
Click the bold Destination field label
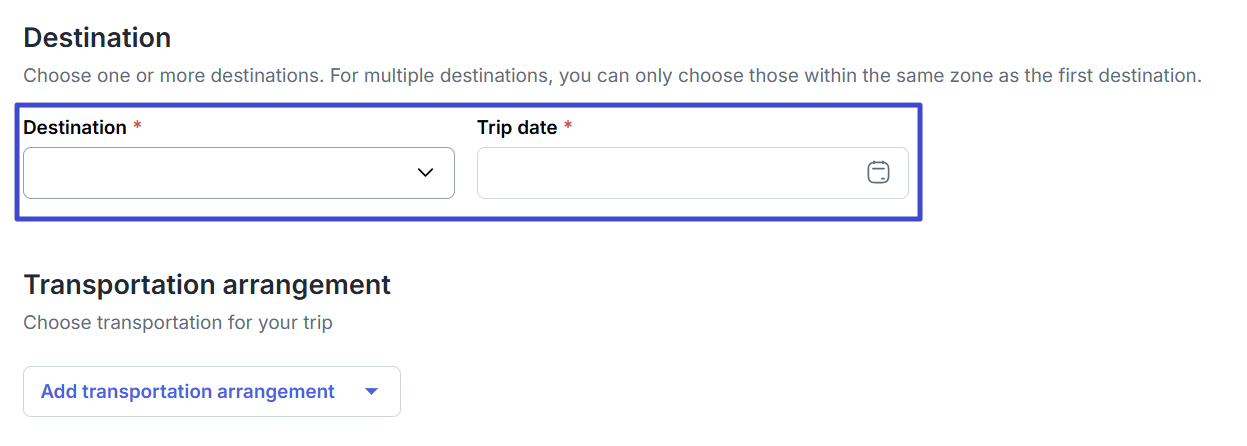coord(75,127)
